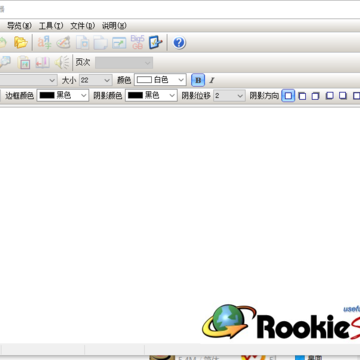
Task: Open the 页次 page dropdown
Action: (x=124, y=63)
